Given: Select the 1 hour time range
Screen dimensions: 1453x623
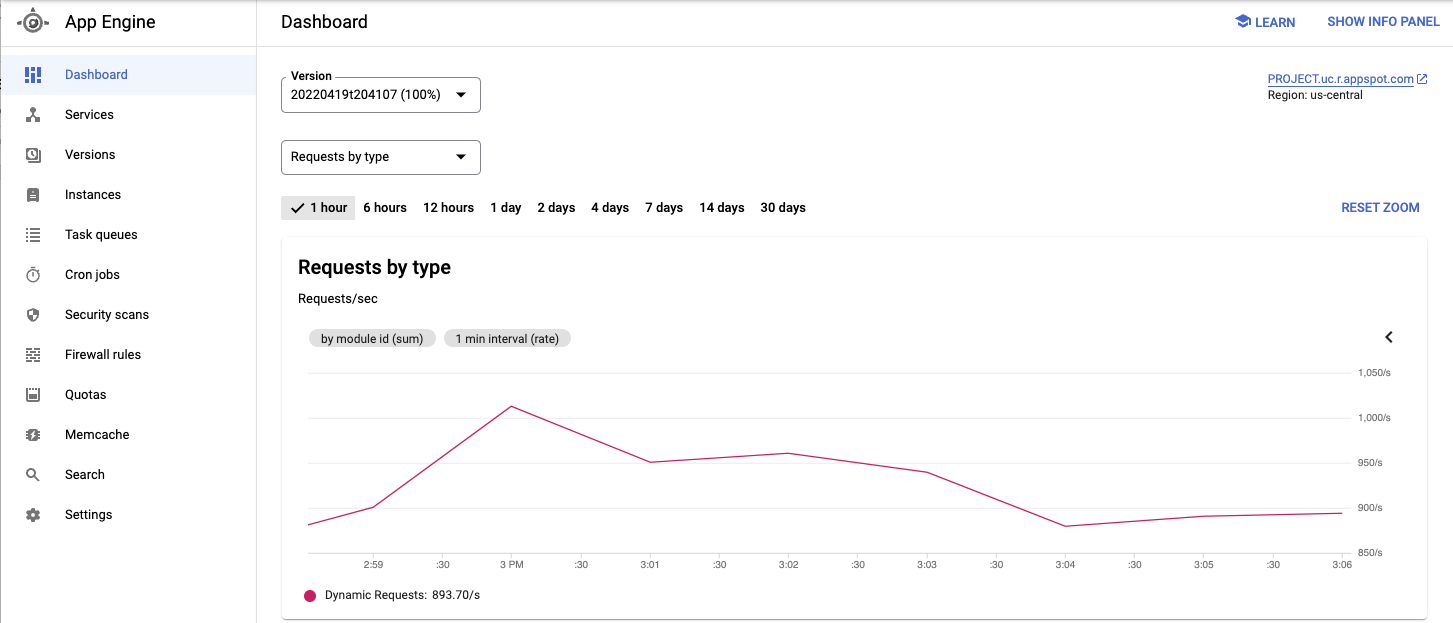Looking at the screenshot, I should point(318,208).
